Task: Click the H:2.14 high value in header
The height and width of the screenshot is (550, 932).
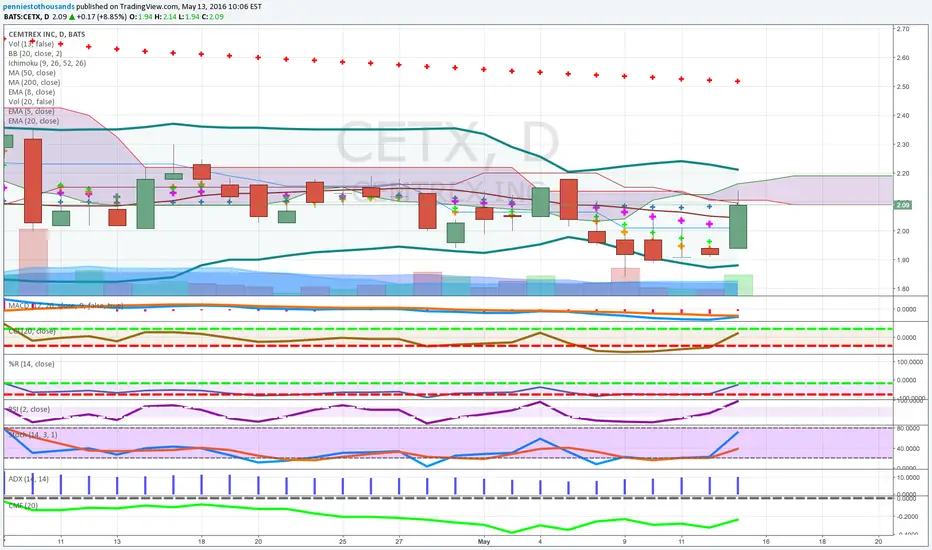Action: (x=165, y=17)
